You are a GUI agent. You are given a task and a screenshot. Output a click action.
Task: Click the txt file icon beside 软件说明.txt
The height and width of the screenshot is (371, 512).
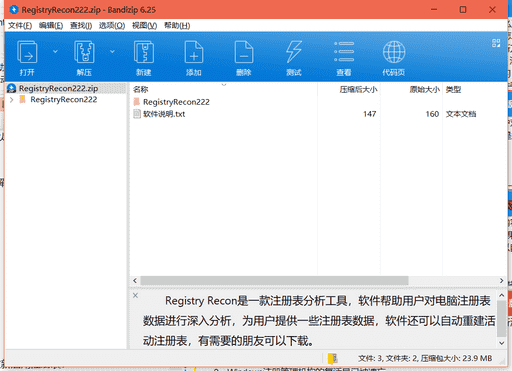coord(137,114)
